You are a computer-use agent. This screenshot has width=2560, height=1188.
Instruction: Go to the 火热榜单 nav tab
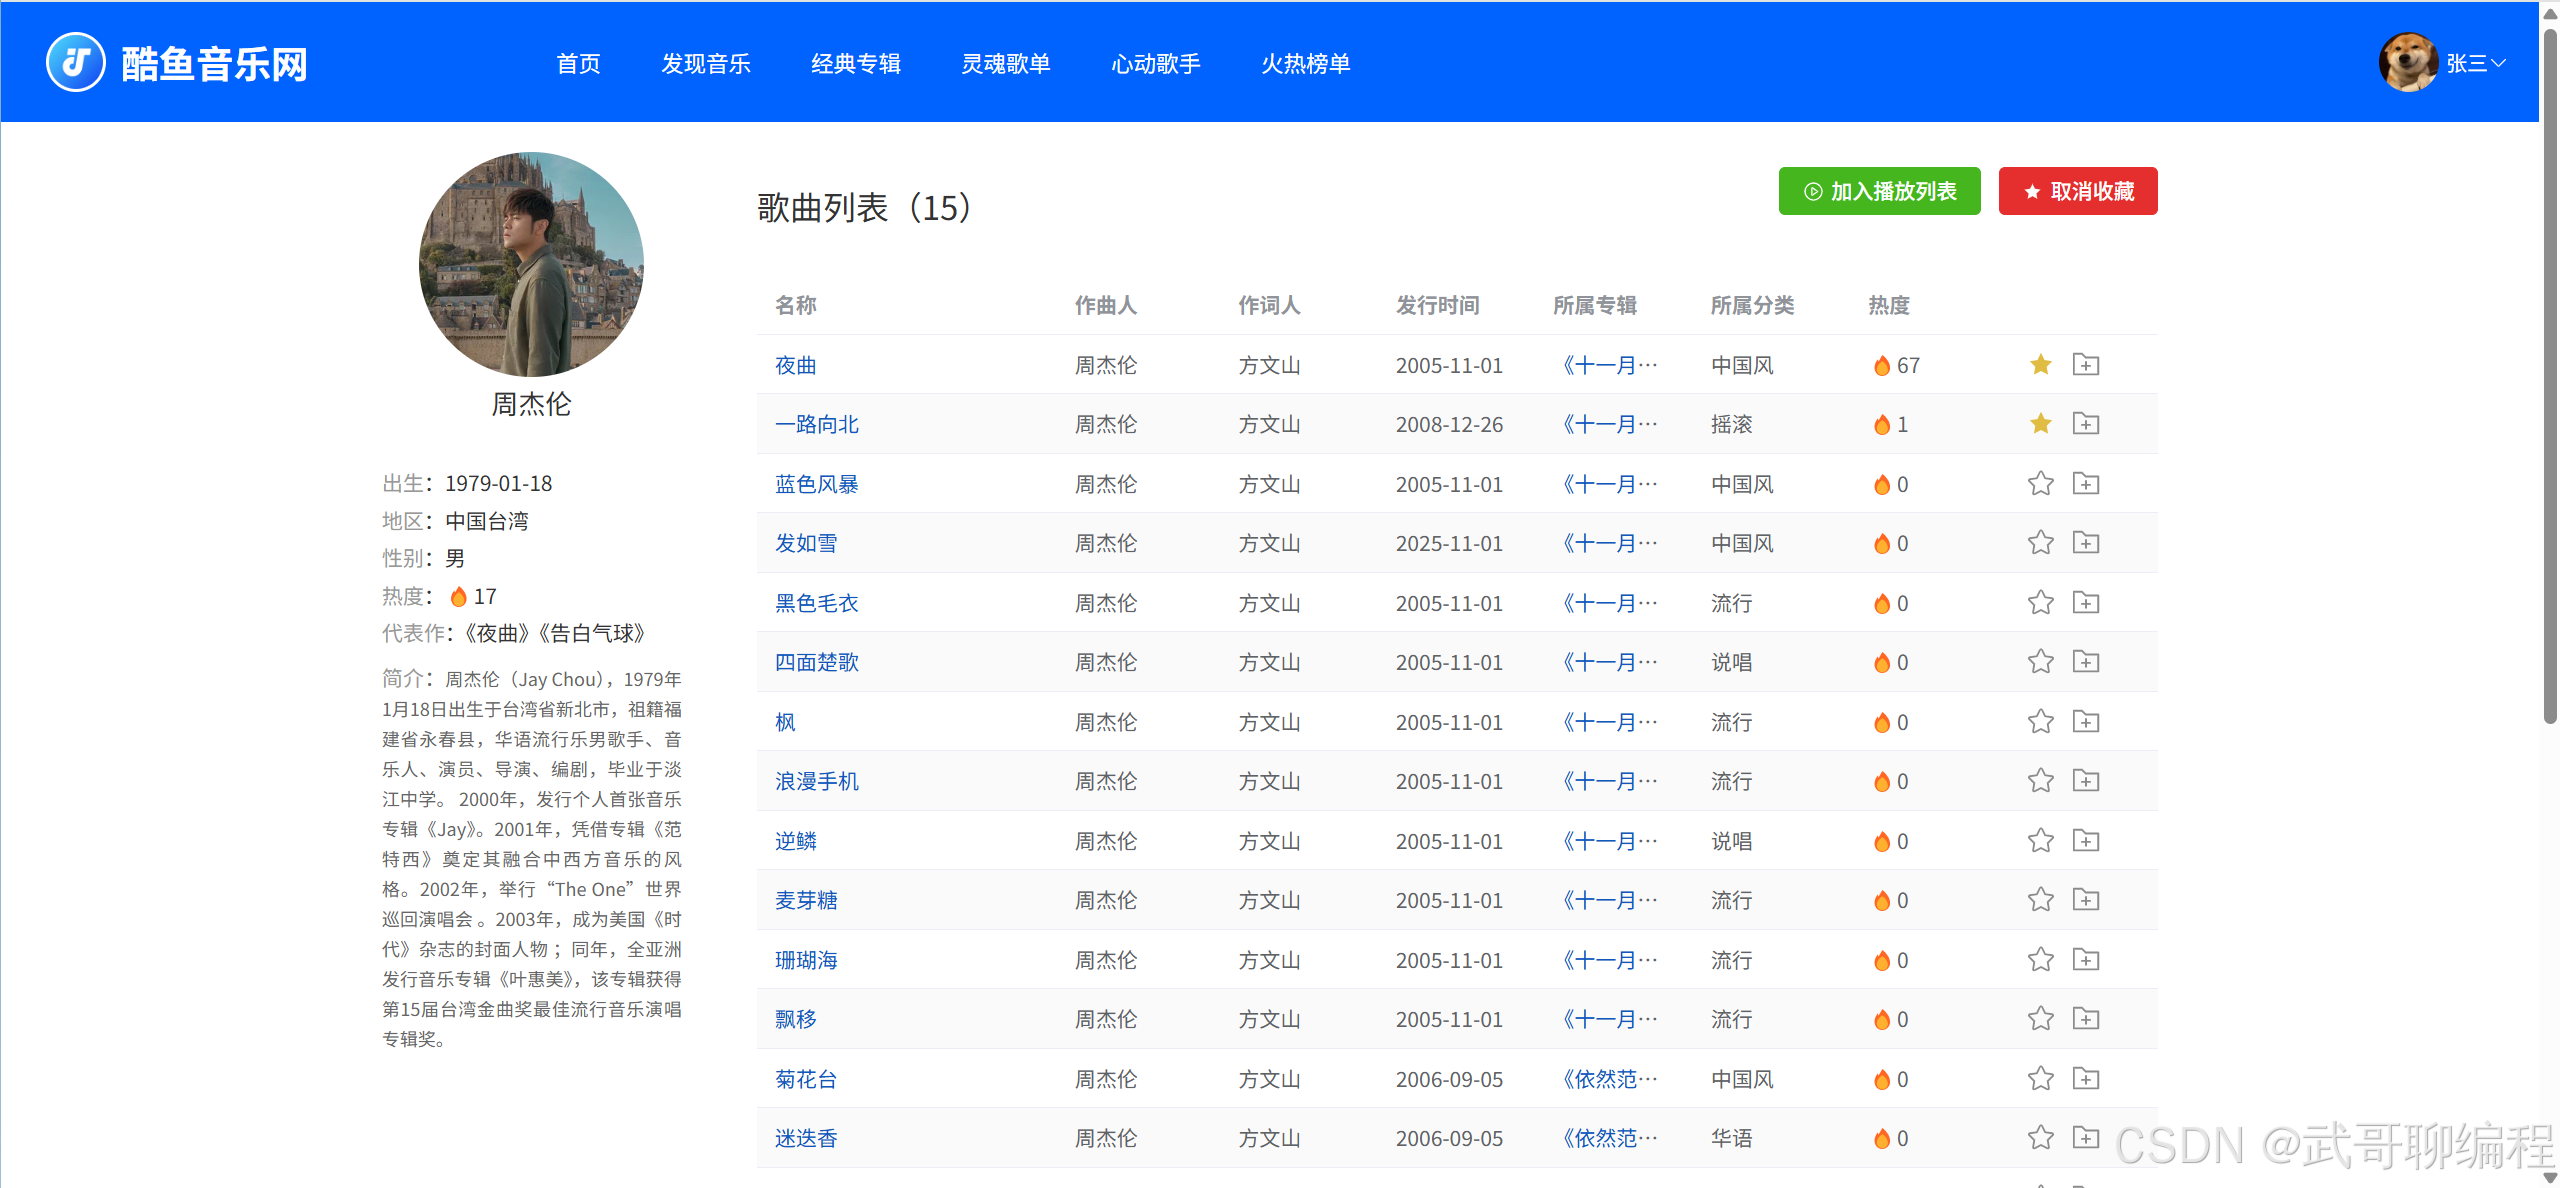point(1305,63)
